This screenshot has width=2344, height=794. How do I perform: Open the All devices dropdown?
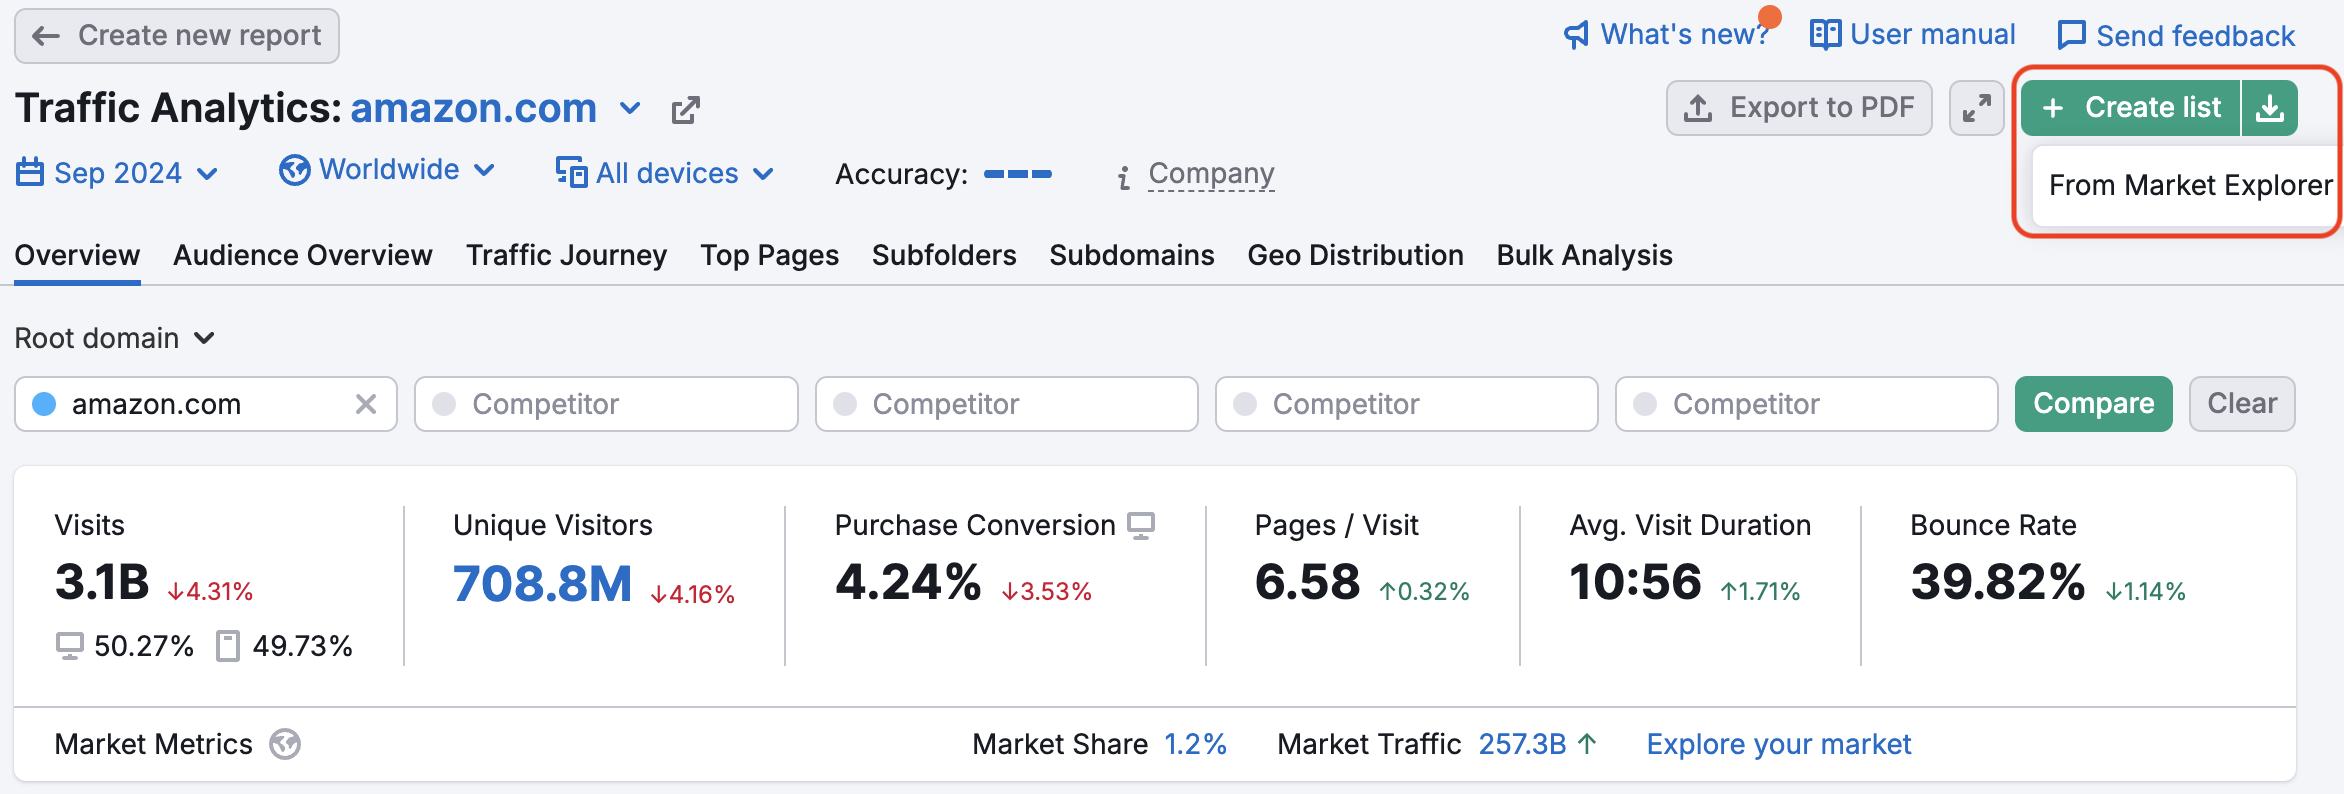[x=665, y=173]
